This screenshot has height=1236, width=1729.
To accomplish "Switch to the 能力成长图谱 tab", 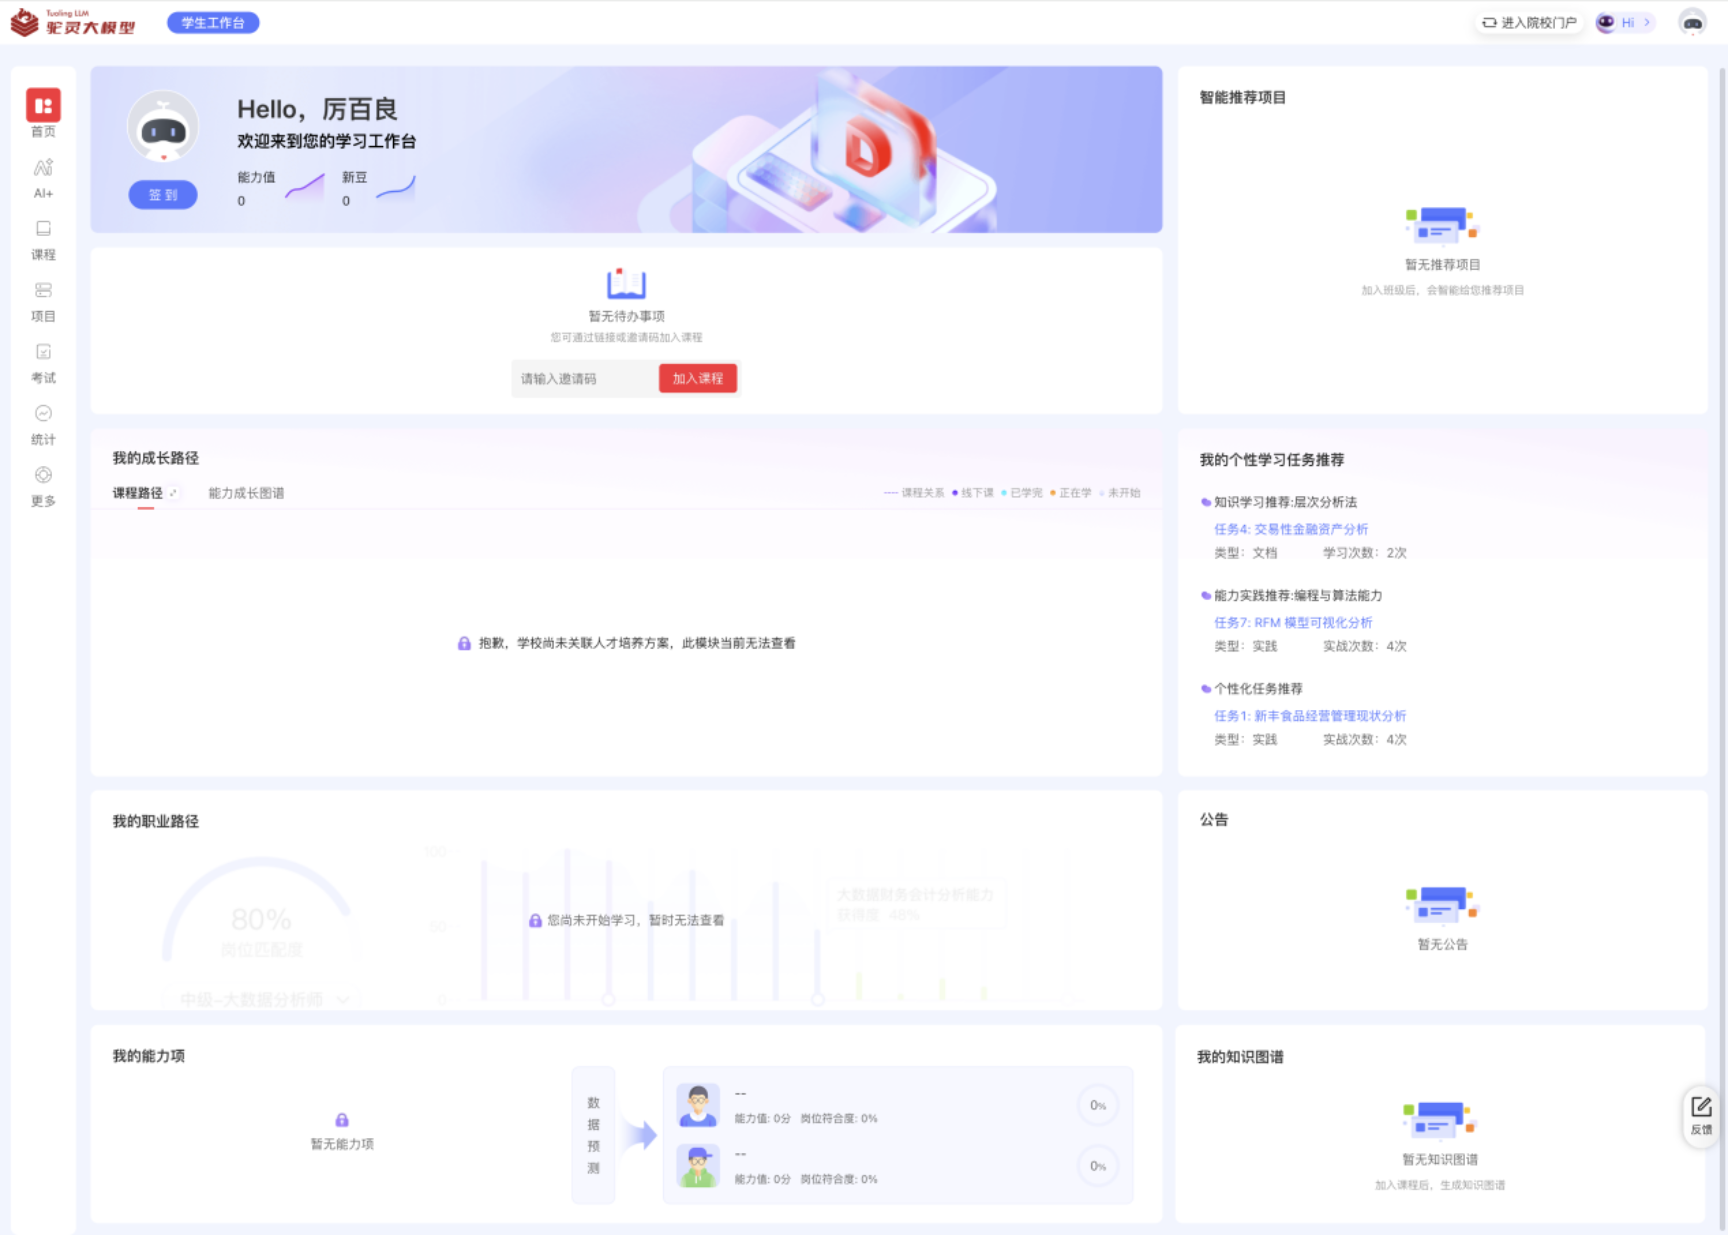I will pos(246,493).
